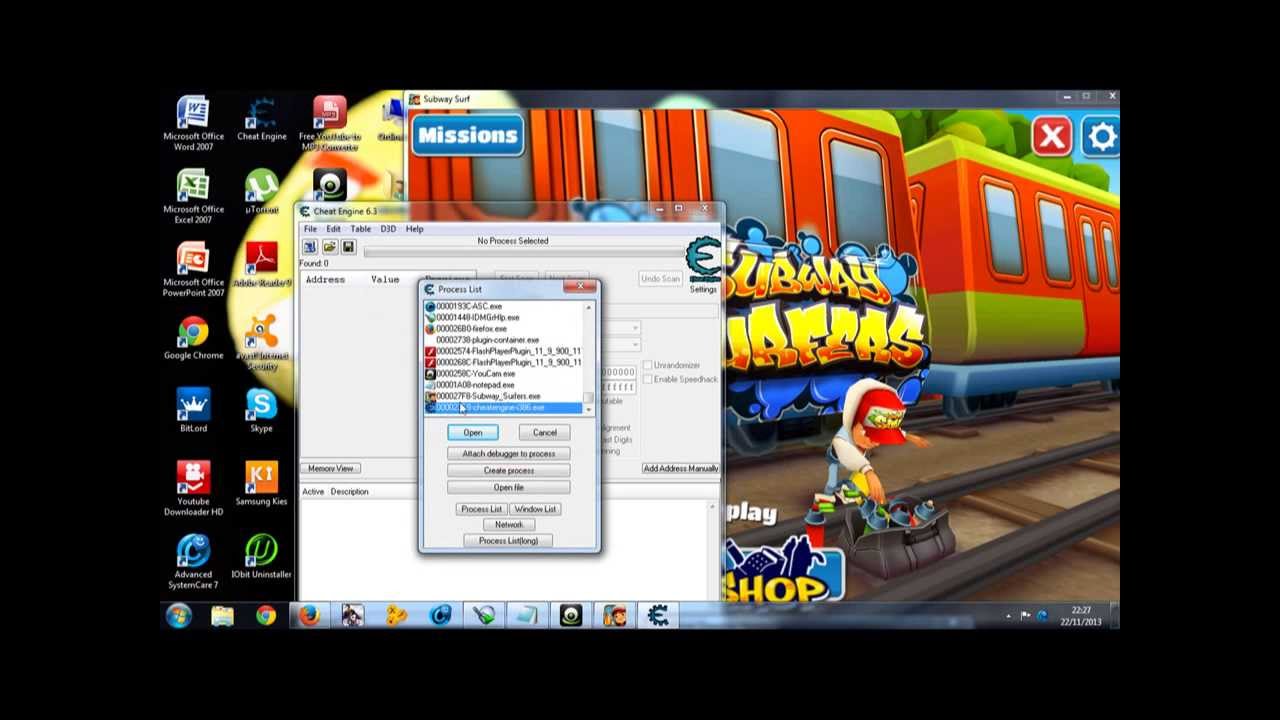Screen dimensions: 1280x720
Task: Click Firefox icon on the taskbar
Action: pyautogui.click(x=309, y=616)
